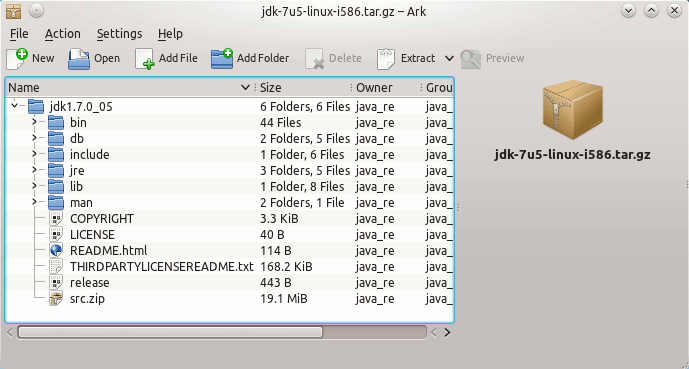Screen dimensions: 689x369
Task: Click the large cardboard box archive image
Action: (x=573, y=110)
